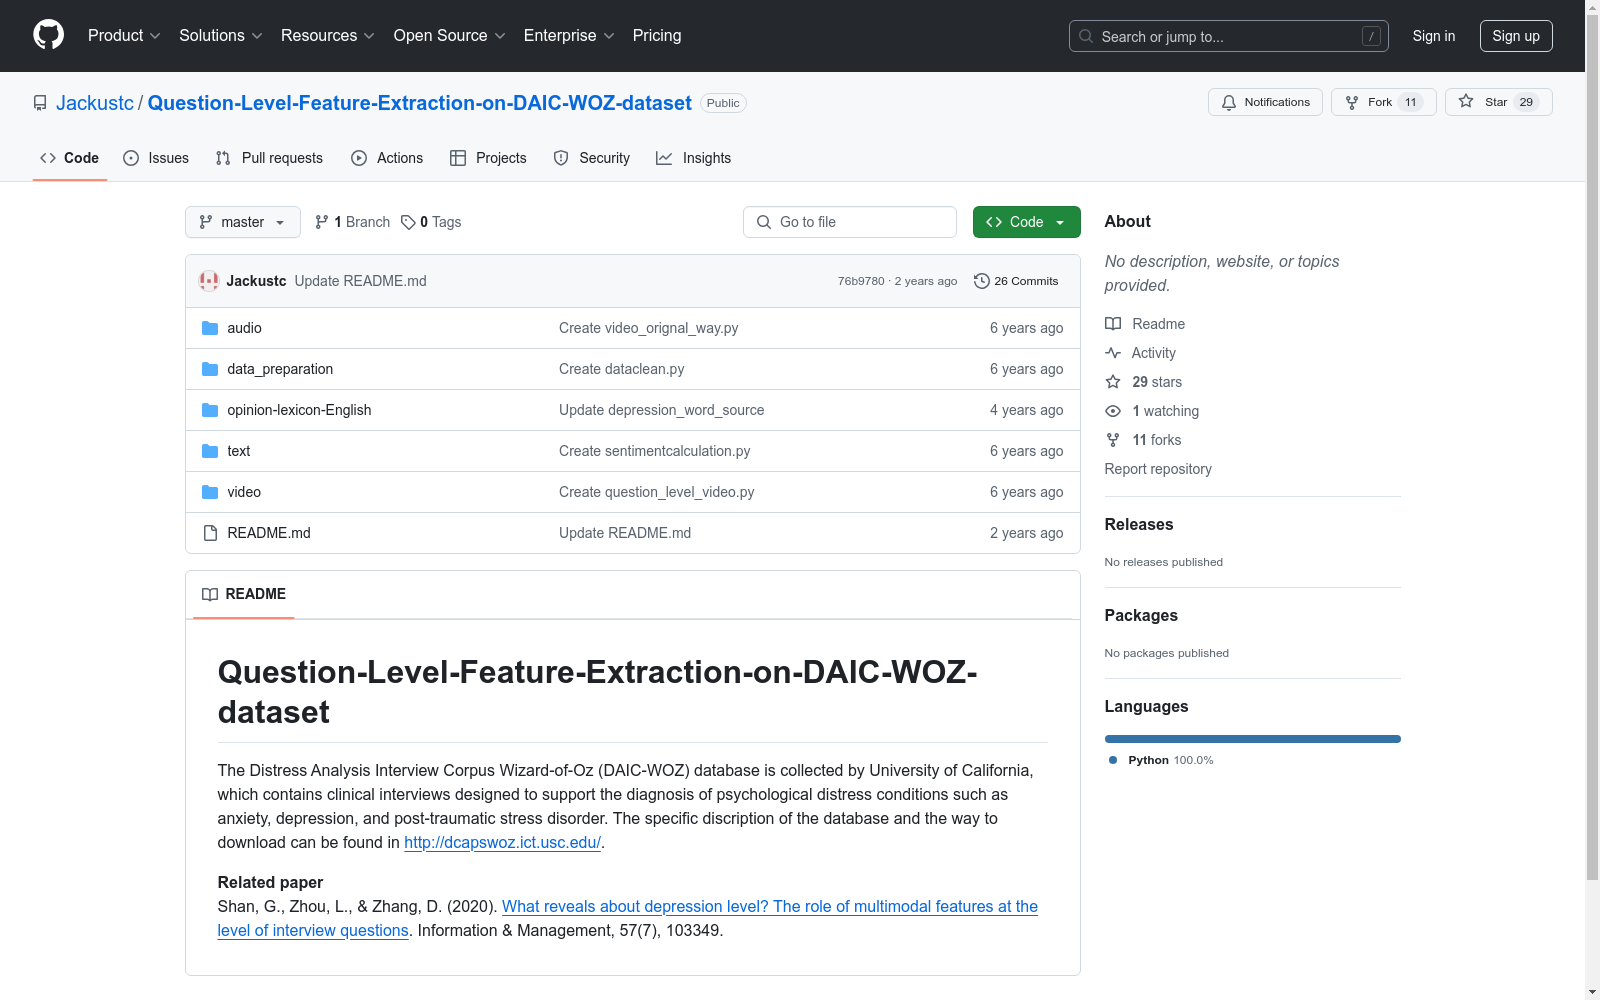Image resolution: width=1600 pixels, height=1000 pixels.
Task: Switch to the Pull requests tab
Action: 269,158
